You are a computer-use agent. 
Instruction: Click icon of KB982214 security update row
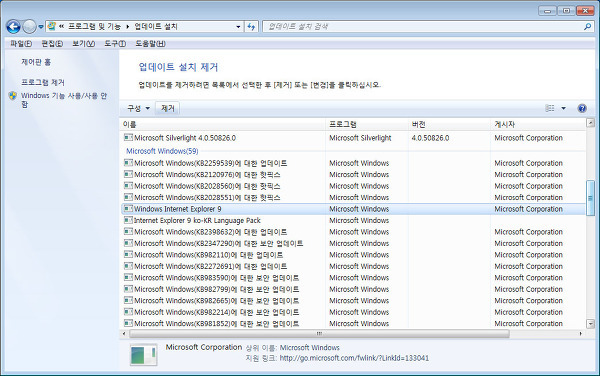point(128,312)
